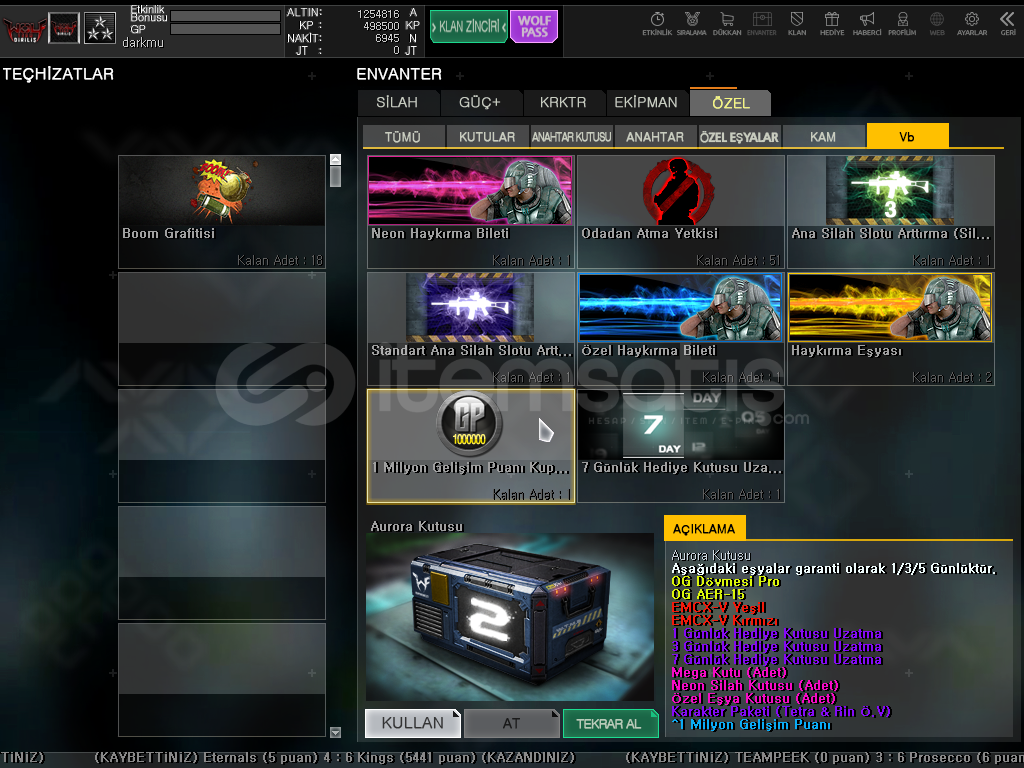Select the KAM sub-tab

(823, 136)
